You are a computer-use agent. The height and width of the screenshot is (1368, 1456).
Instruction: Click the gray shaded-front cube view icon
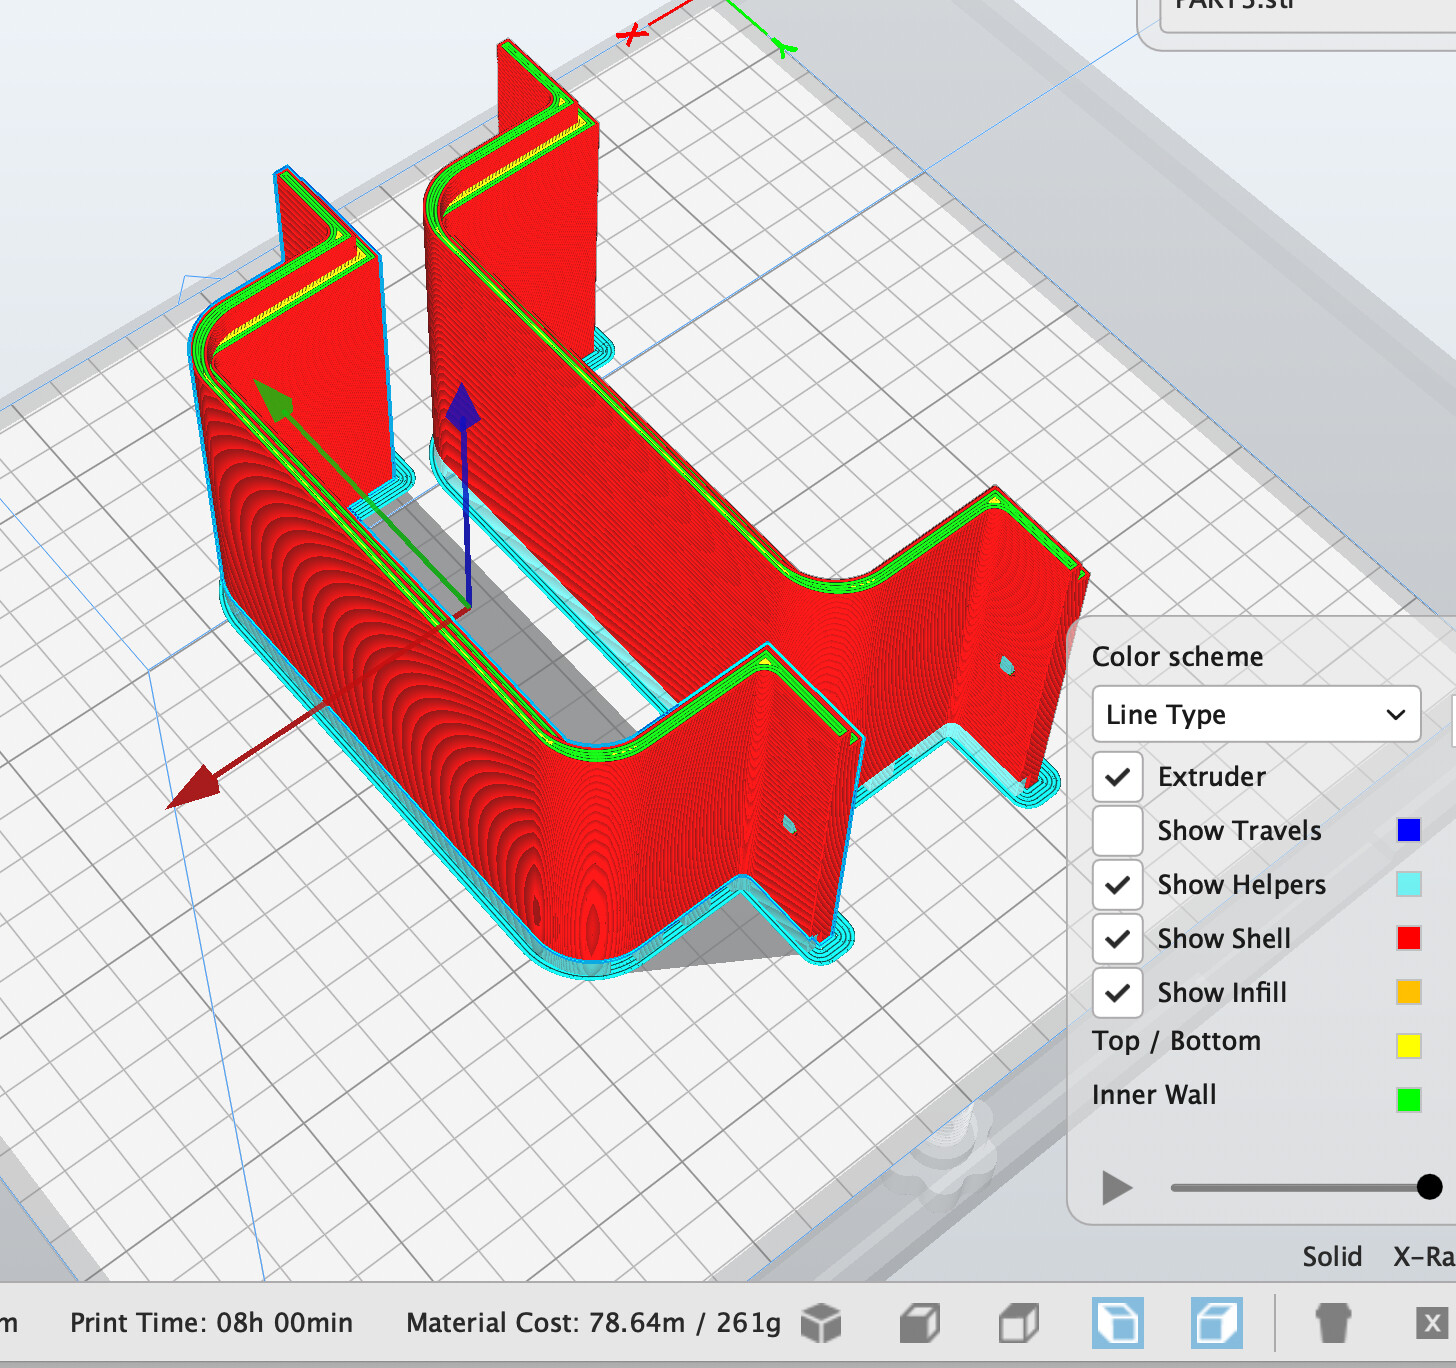click(x=919, y=1323)
